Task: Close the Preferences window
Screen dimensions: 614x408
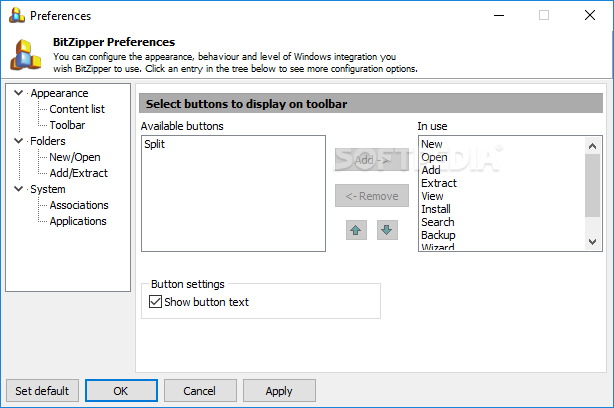Action: tap(590, 16)
